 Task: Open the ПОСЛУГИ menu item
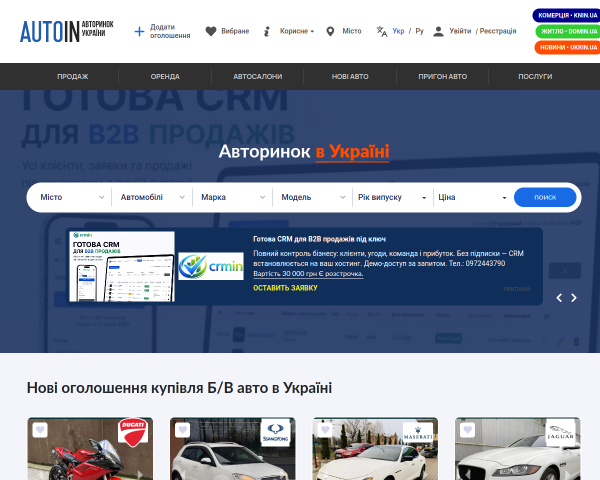pos(535,77)
